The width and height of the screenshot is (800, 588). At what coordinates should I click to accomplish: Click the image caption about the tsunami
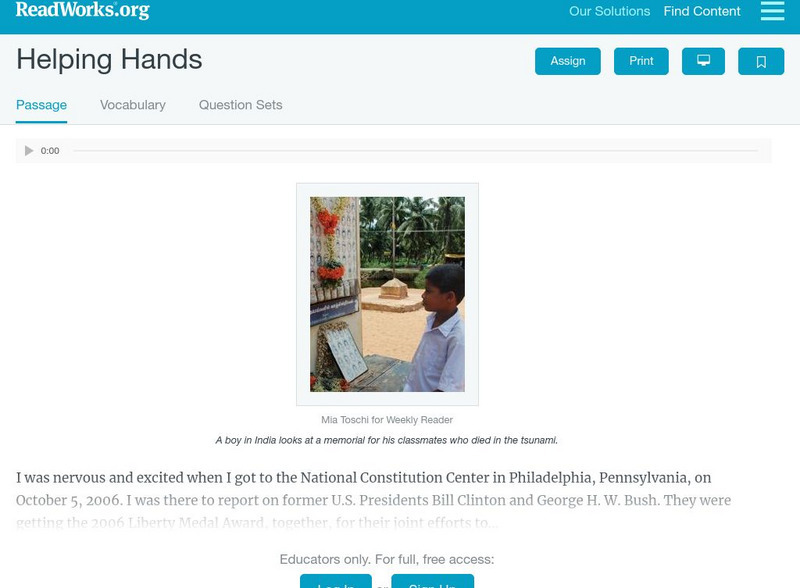tap(387, 440)
